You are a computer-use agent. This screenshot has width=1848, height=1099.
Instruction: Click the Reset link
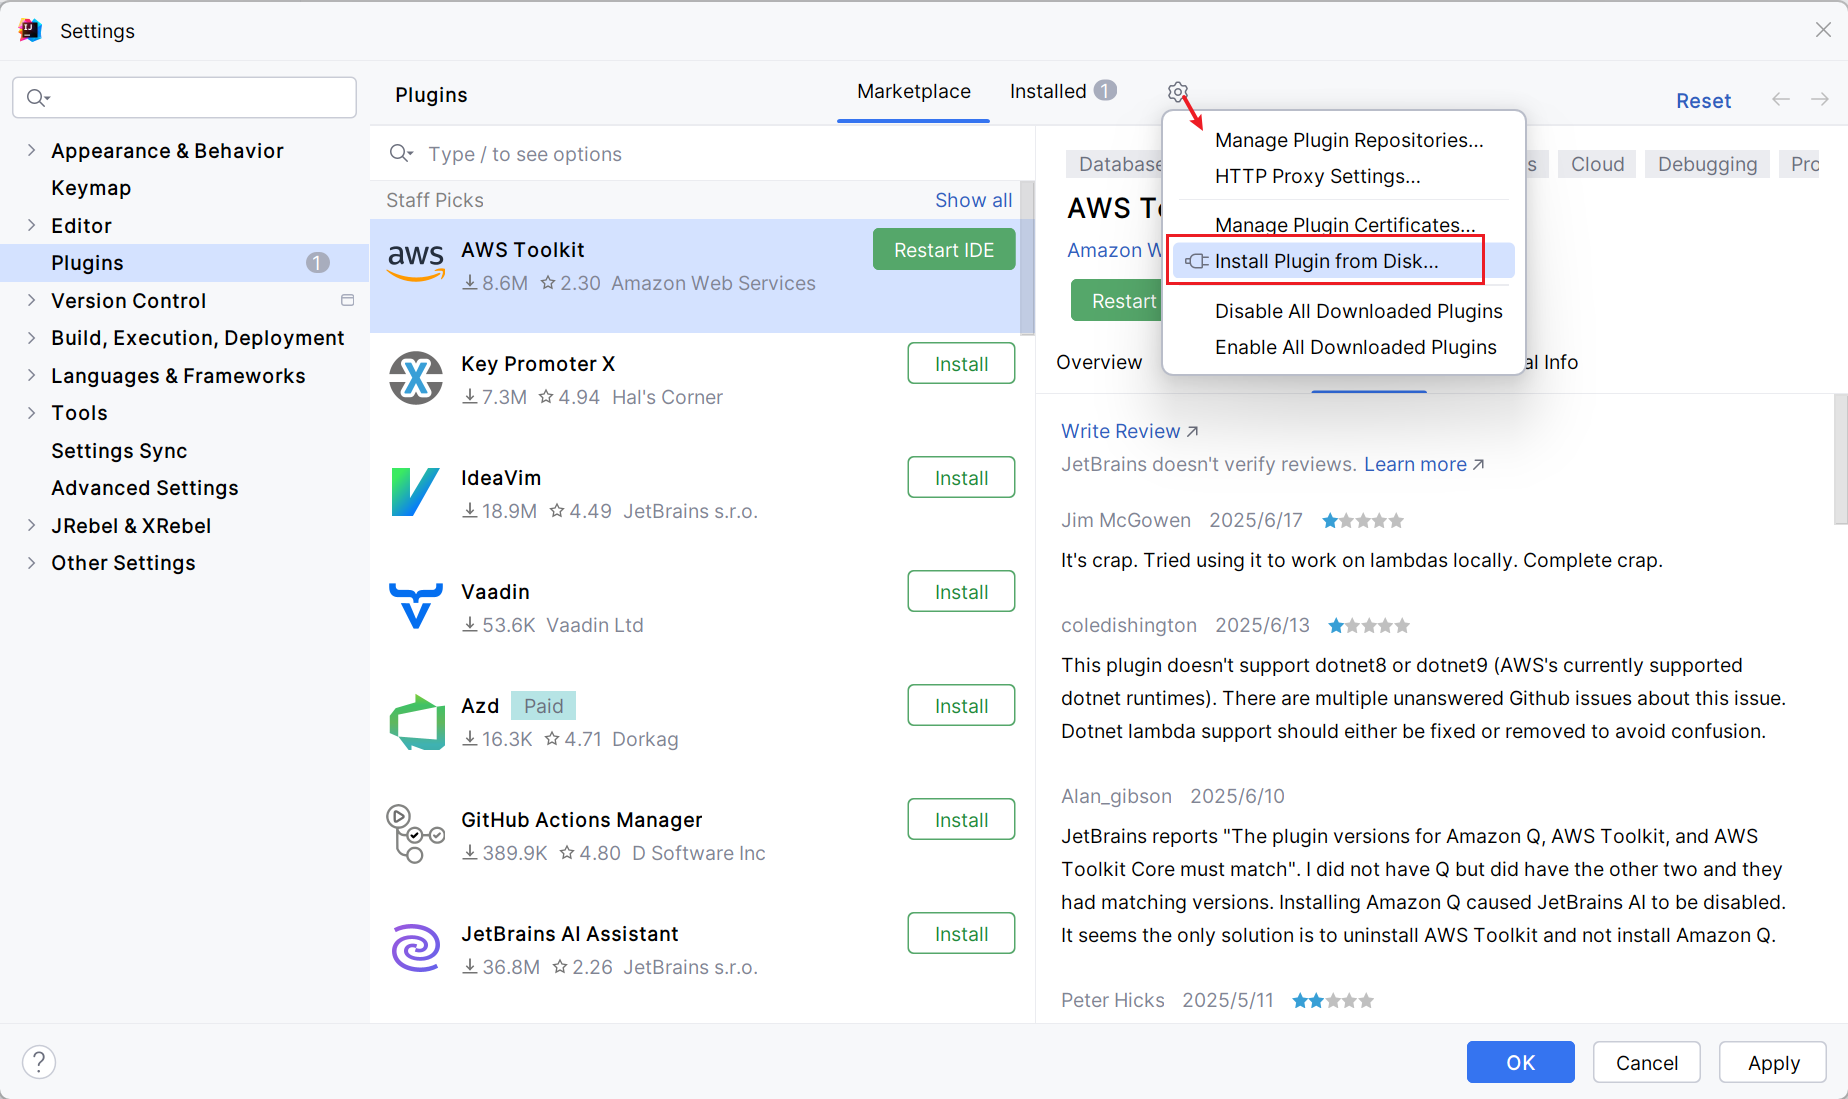1703,100
